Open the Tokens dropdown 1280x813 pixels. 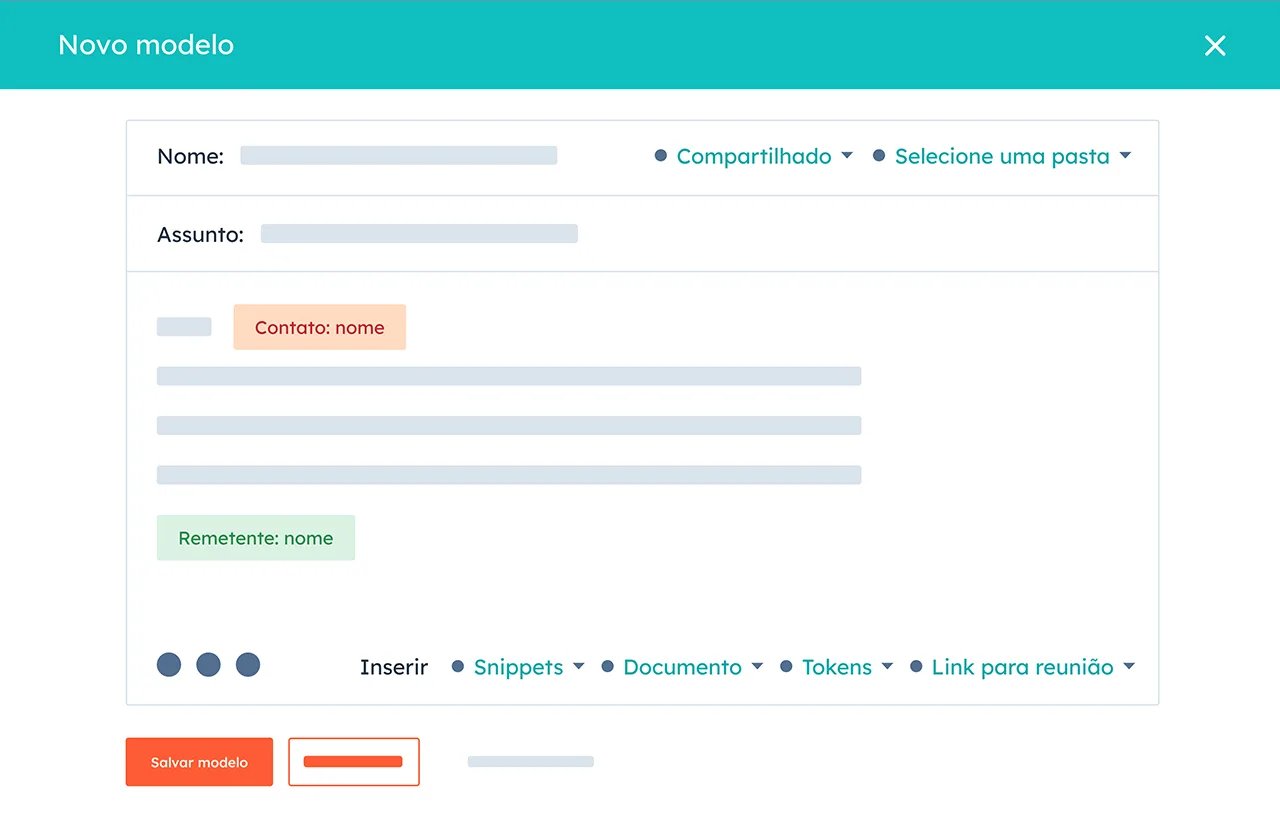(847, 666)
